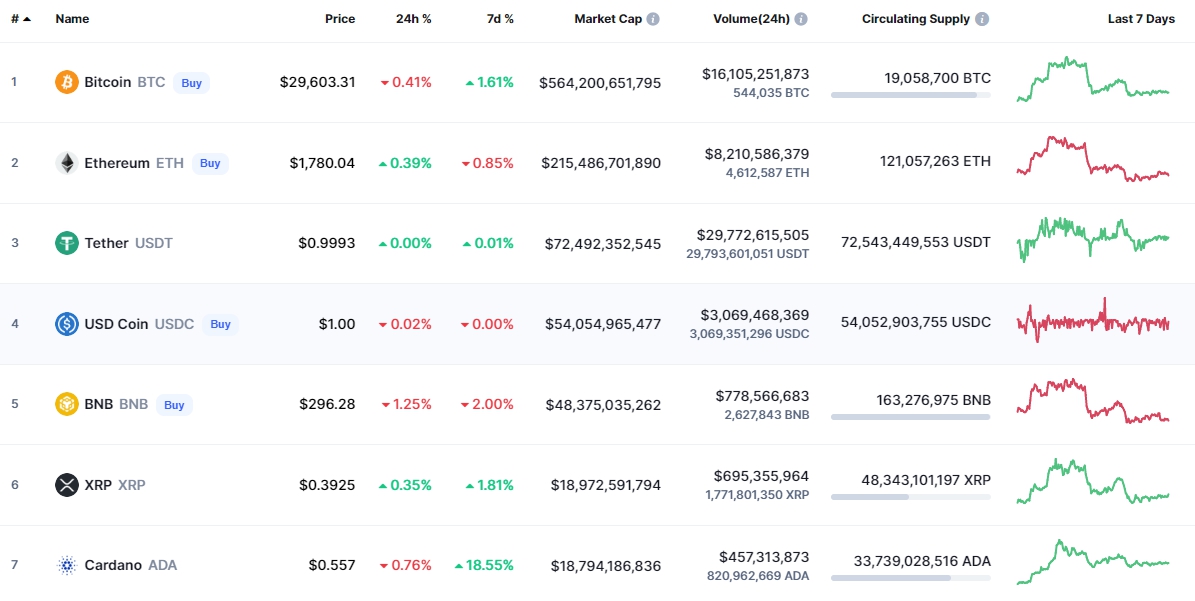Open the Tether name link
This screenshot has height=601, width=1195.
(106, 243)
